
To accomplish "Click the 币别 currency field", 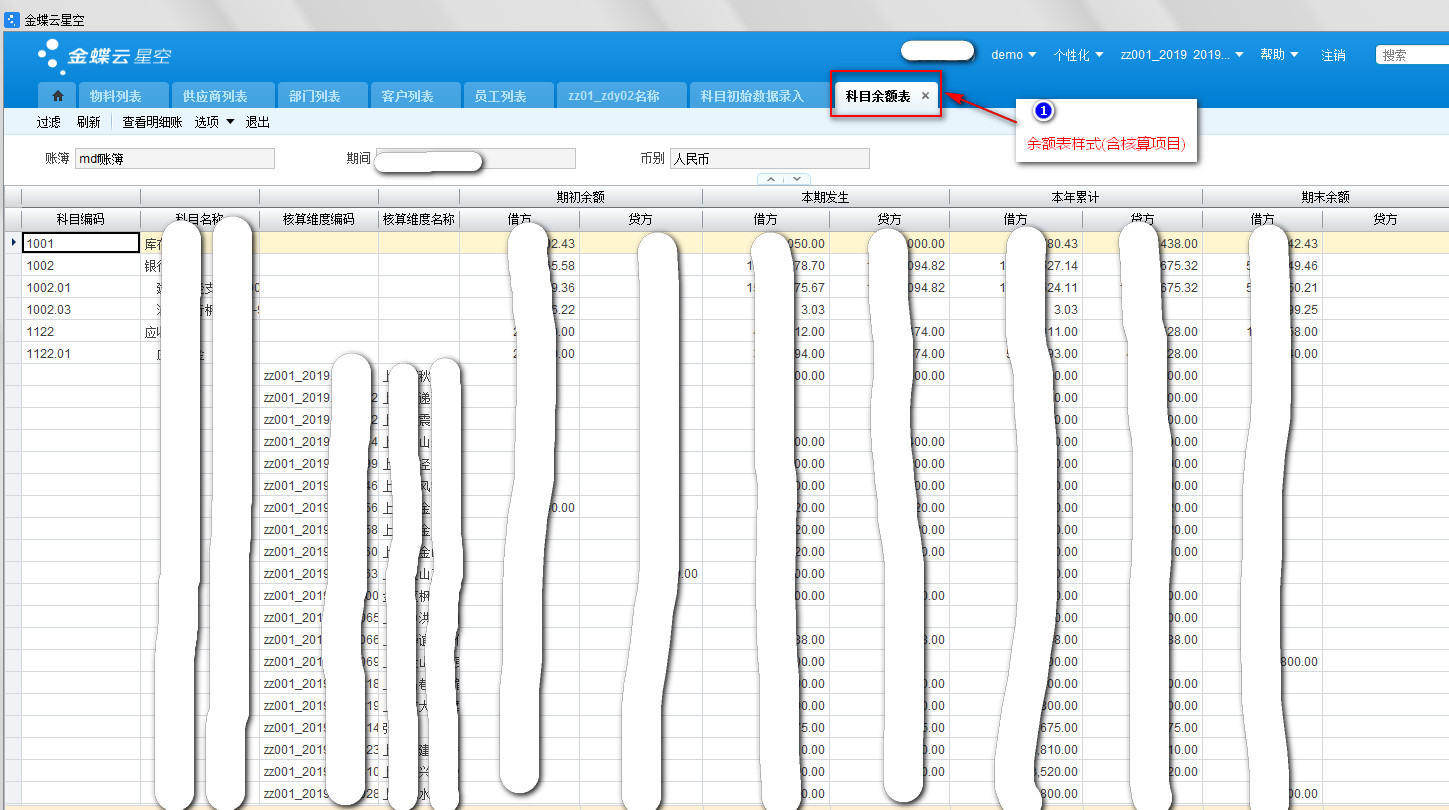I will point(769,159).
